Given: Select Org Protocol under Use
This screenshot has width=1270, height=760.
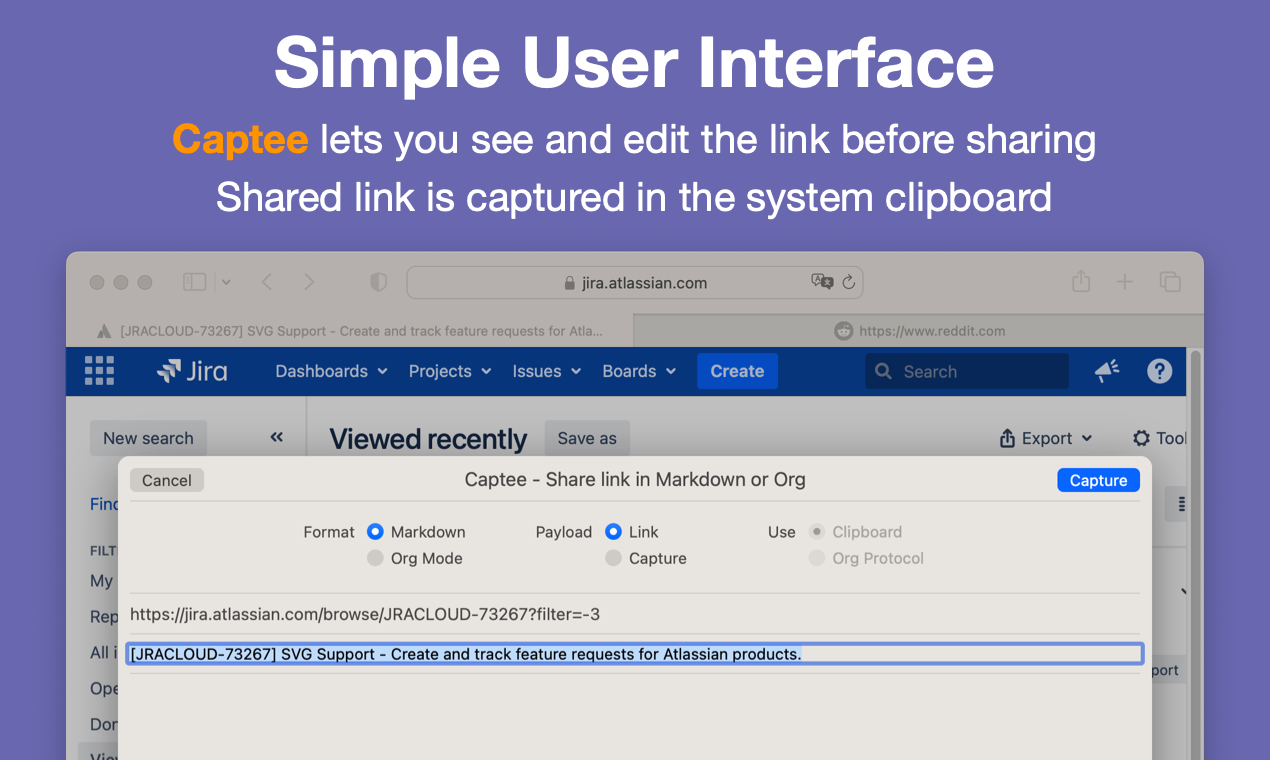Looking at the screenshot, I should (817, 558).
